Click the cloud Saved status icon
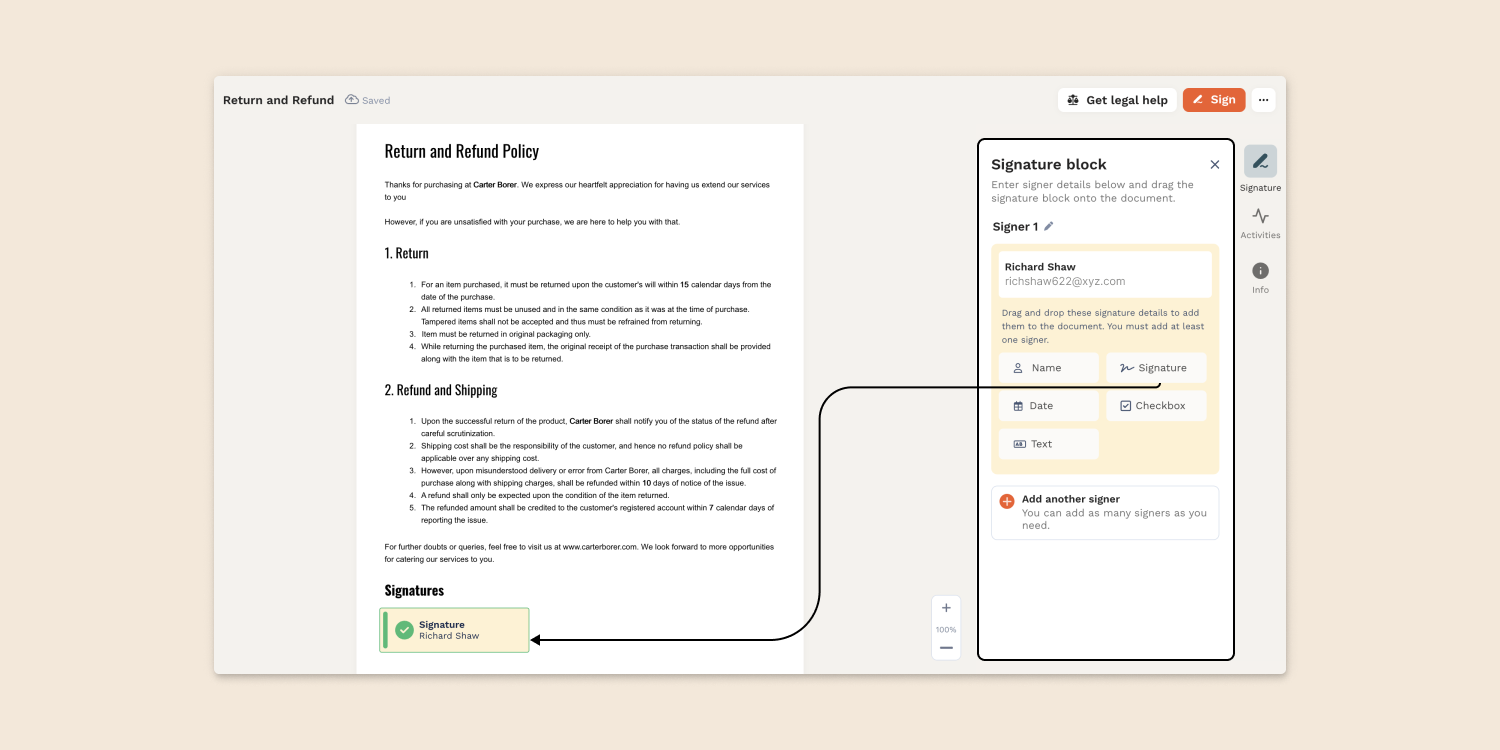1500x750 pixels. pos(352,100)
